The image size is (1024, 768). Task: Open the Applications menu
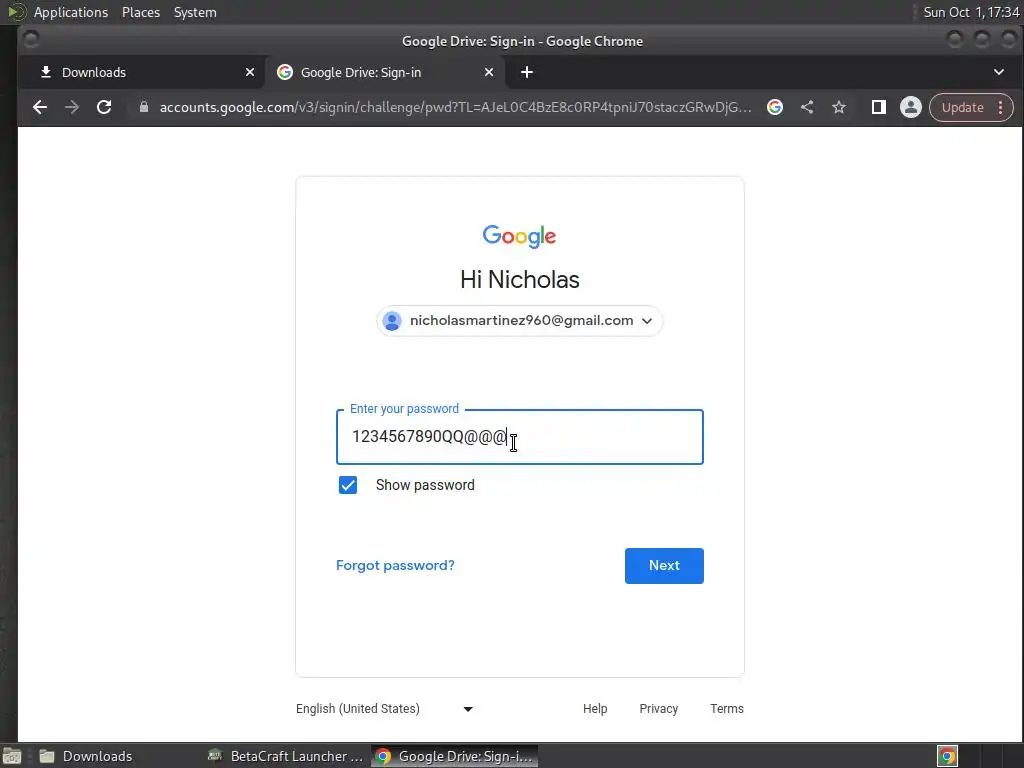coord(71,12)
